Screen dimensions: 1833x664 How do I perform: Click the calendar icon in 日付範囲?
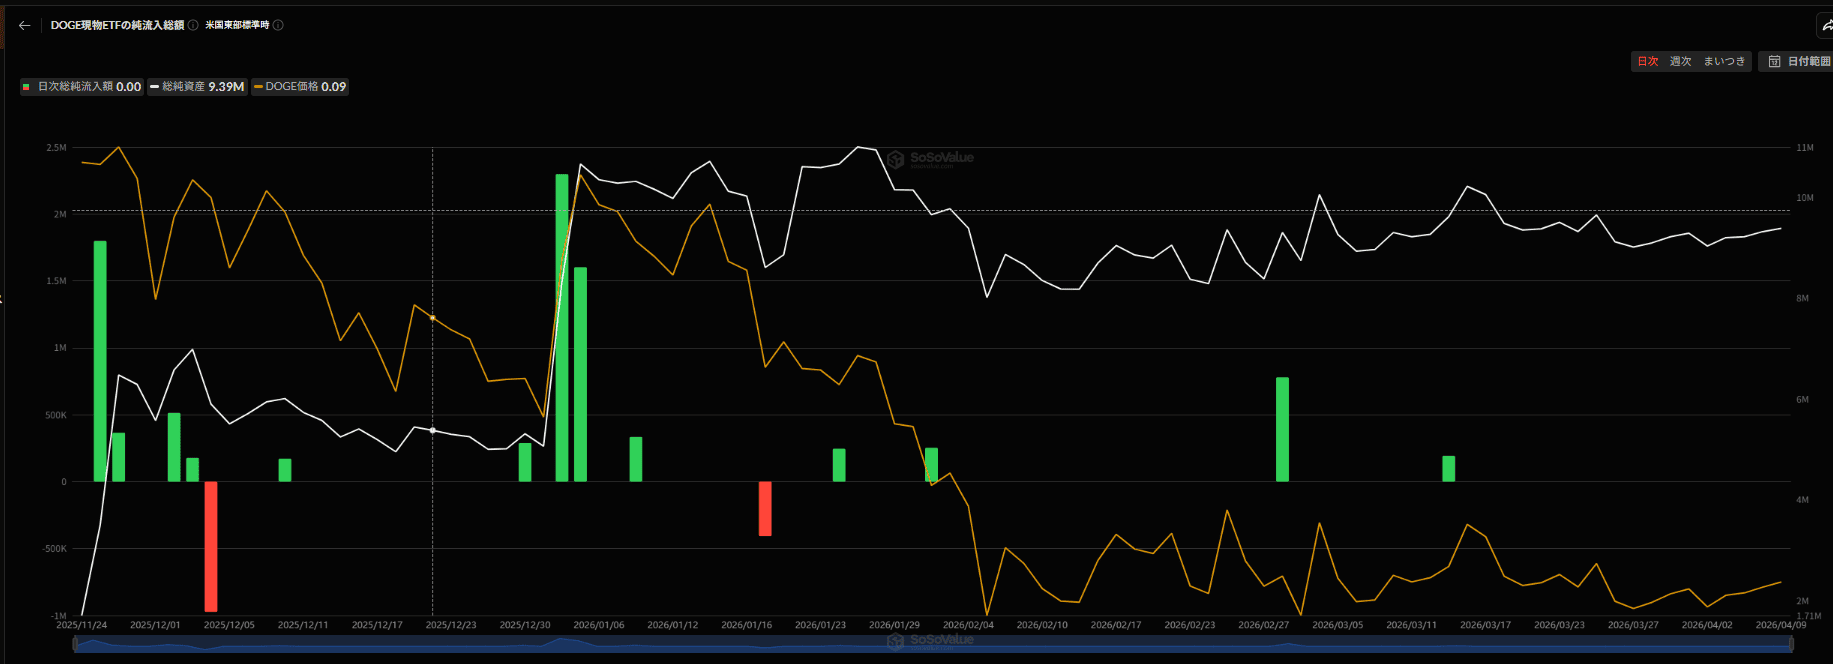coord(1774,62)
